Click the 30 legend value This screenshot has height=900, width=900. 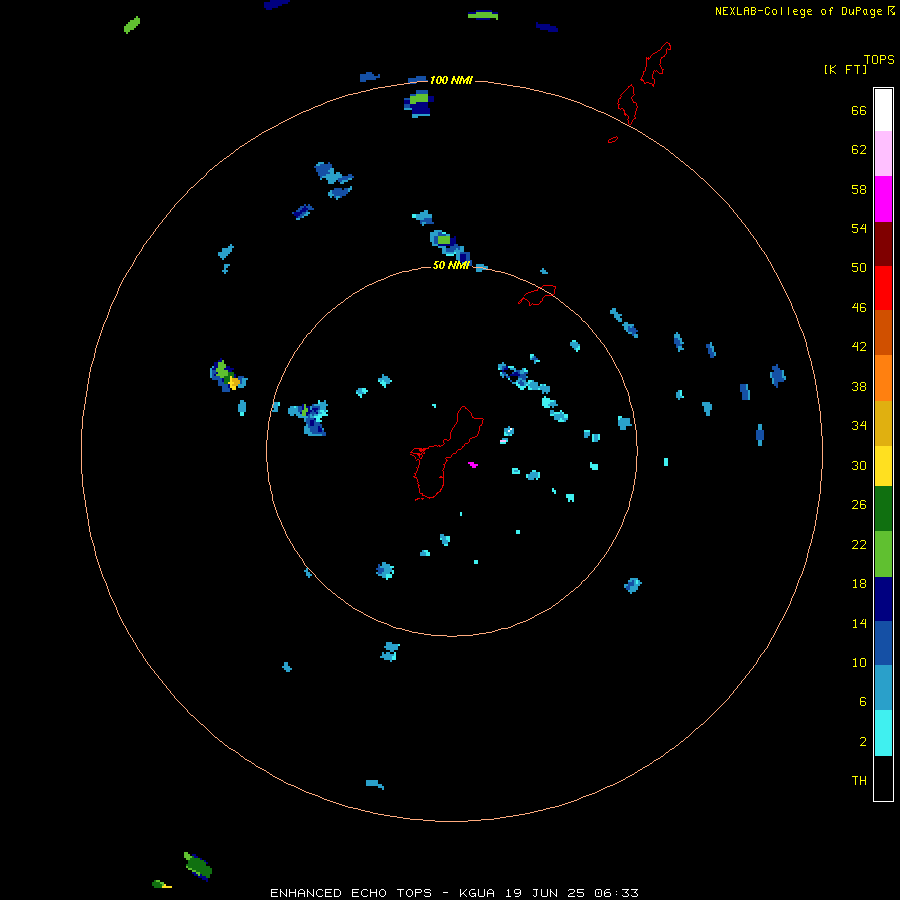859,465
